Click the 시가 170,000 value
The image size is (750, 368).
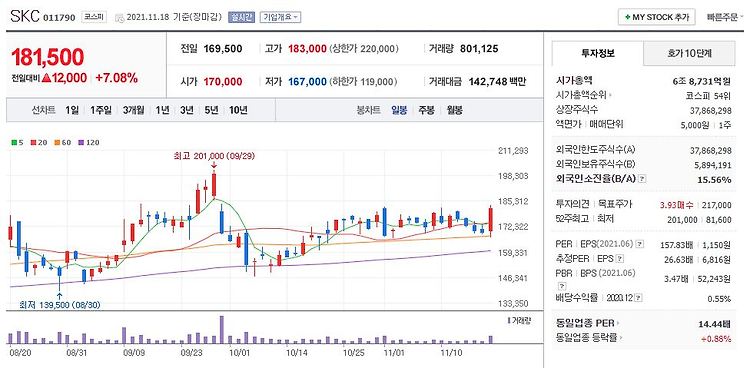223,82
